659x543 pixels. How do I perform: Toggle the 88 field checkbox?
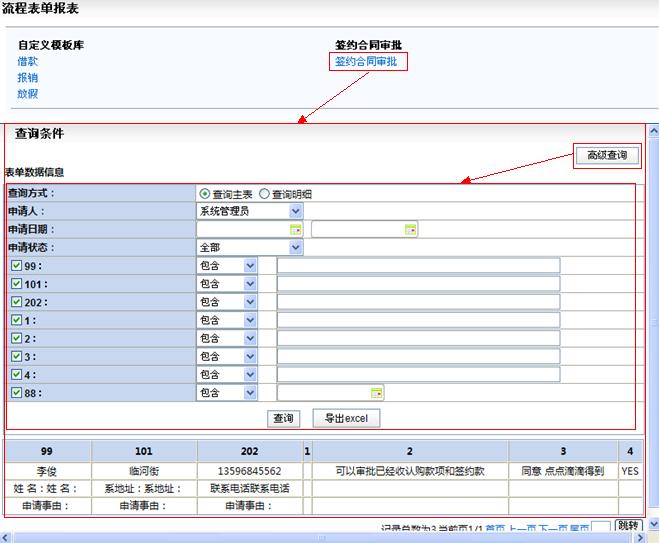(16, 393)
